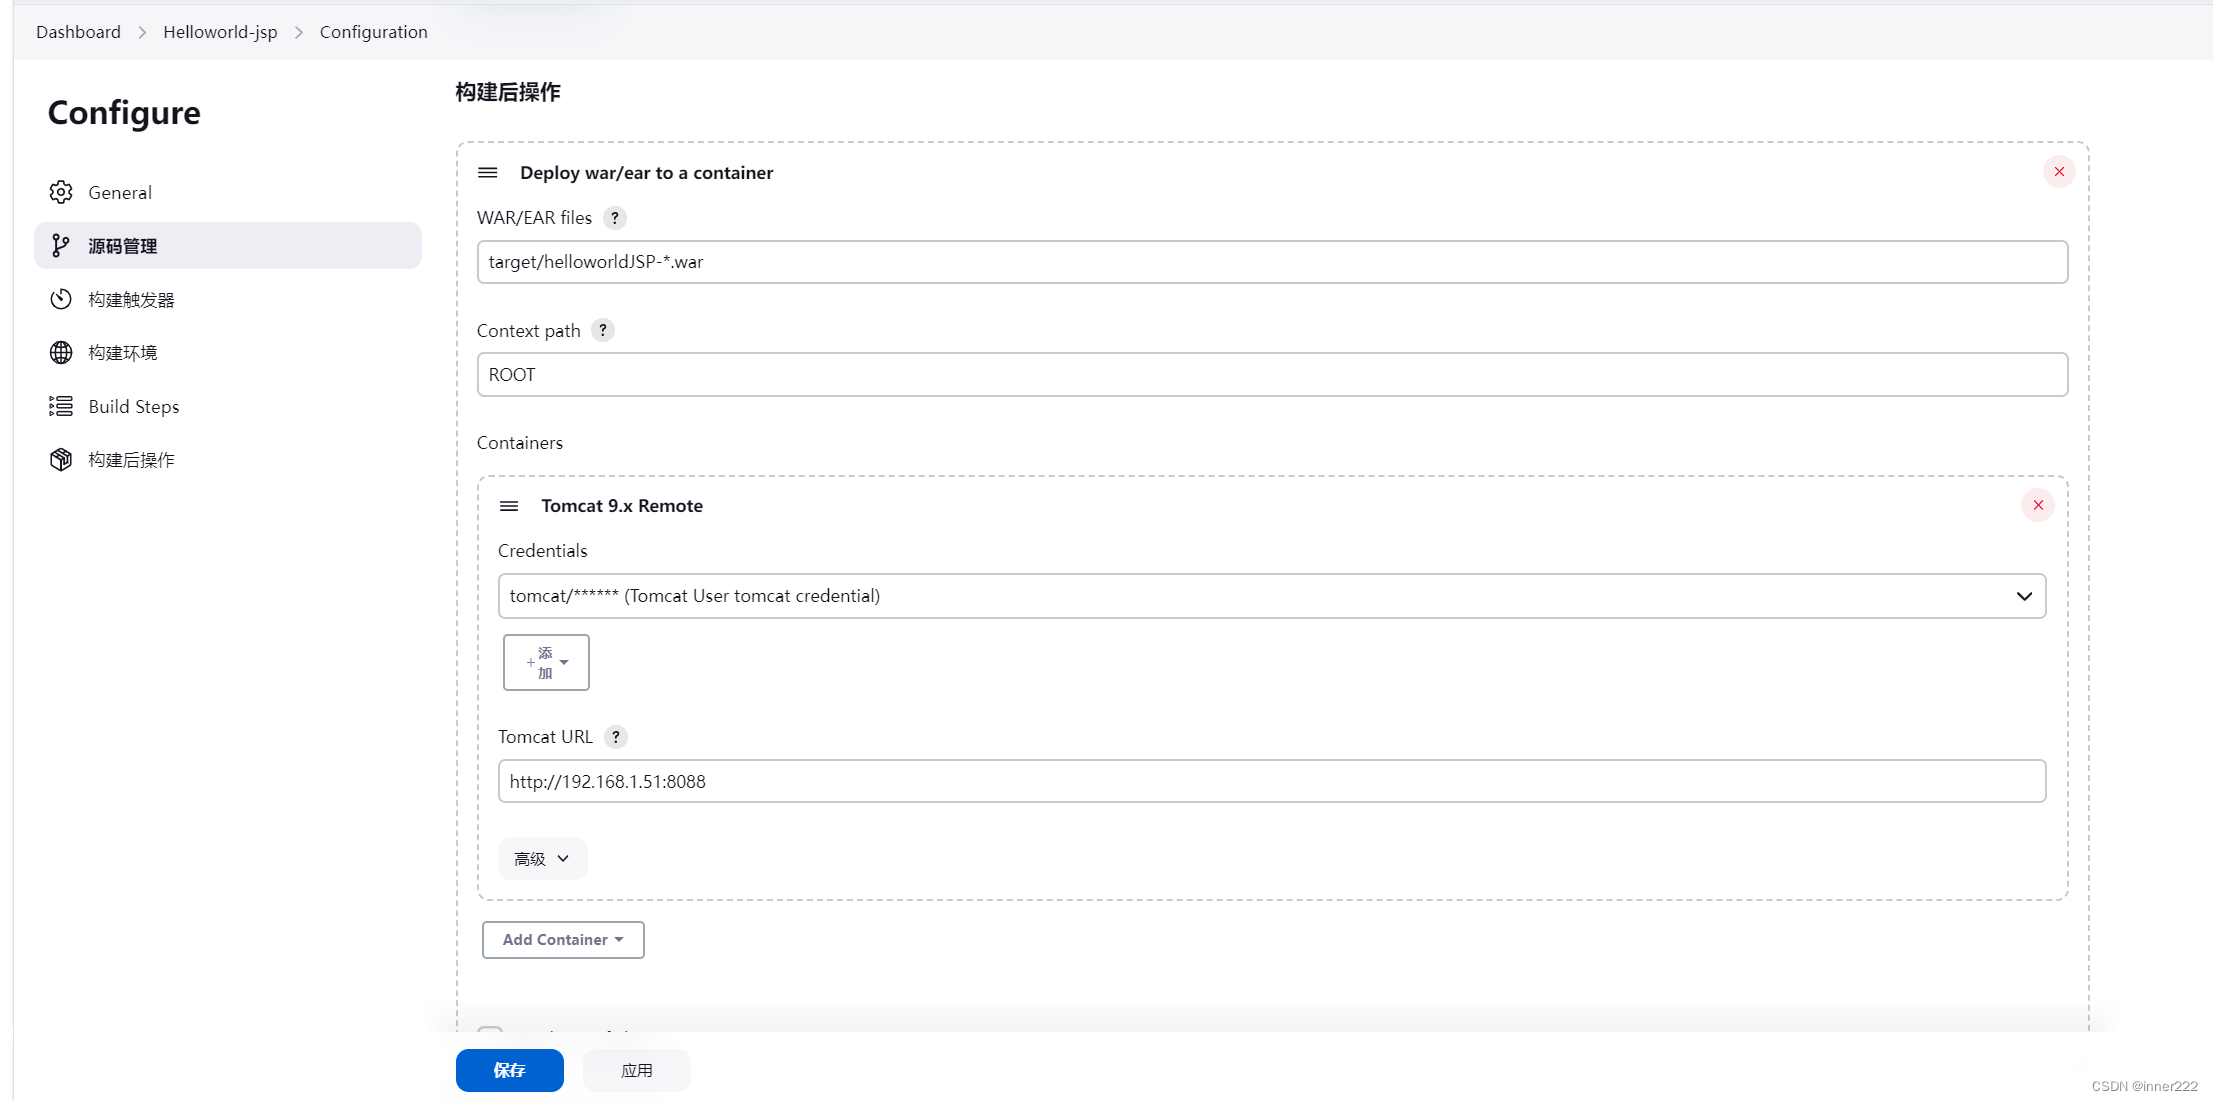Screen dimensions: 2213x1101
Task: Close the Tomcat 9.x Remote container
Action: coord(2038,505)
